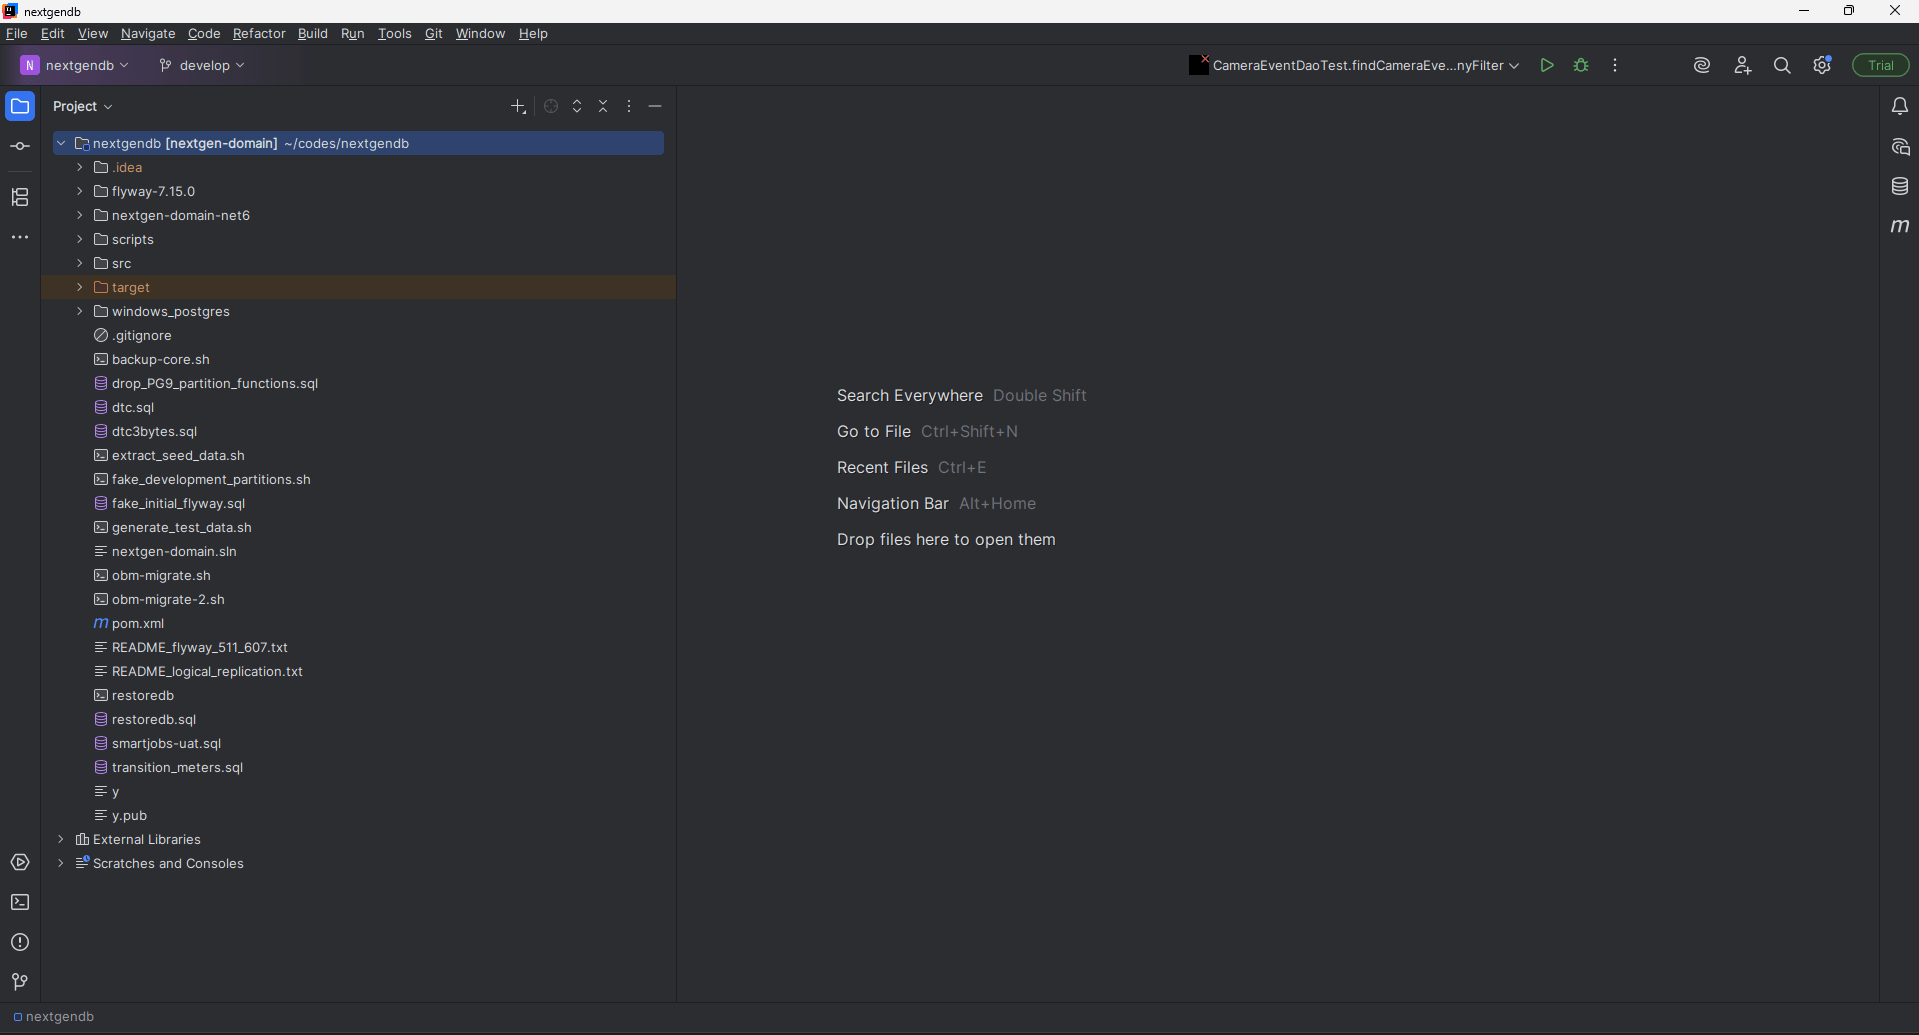The image size is (1919, 1035).
Task: Click nextgendb breadcrumb in status bar
Action: click(54, 1016)
